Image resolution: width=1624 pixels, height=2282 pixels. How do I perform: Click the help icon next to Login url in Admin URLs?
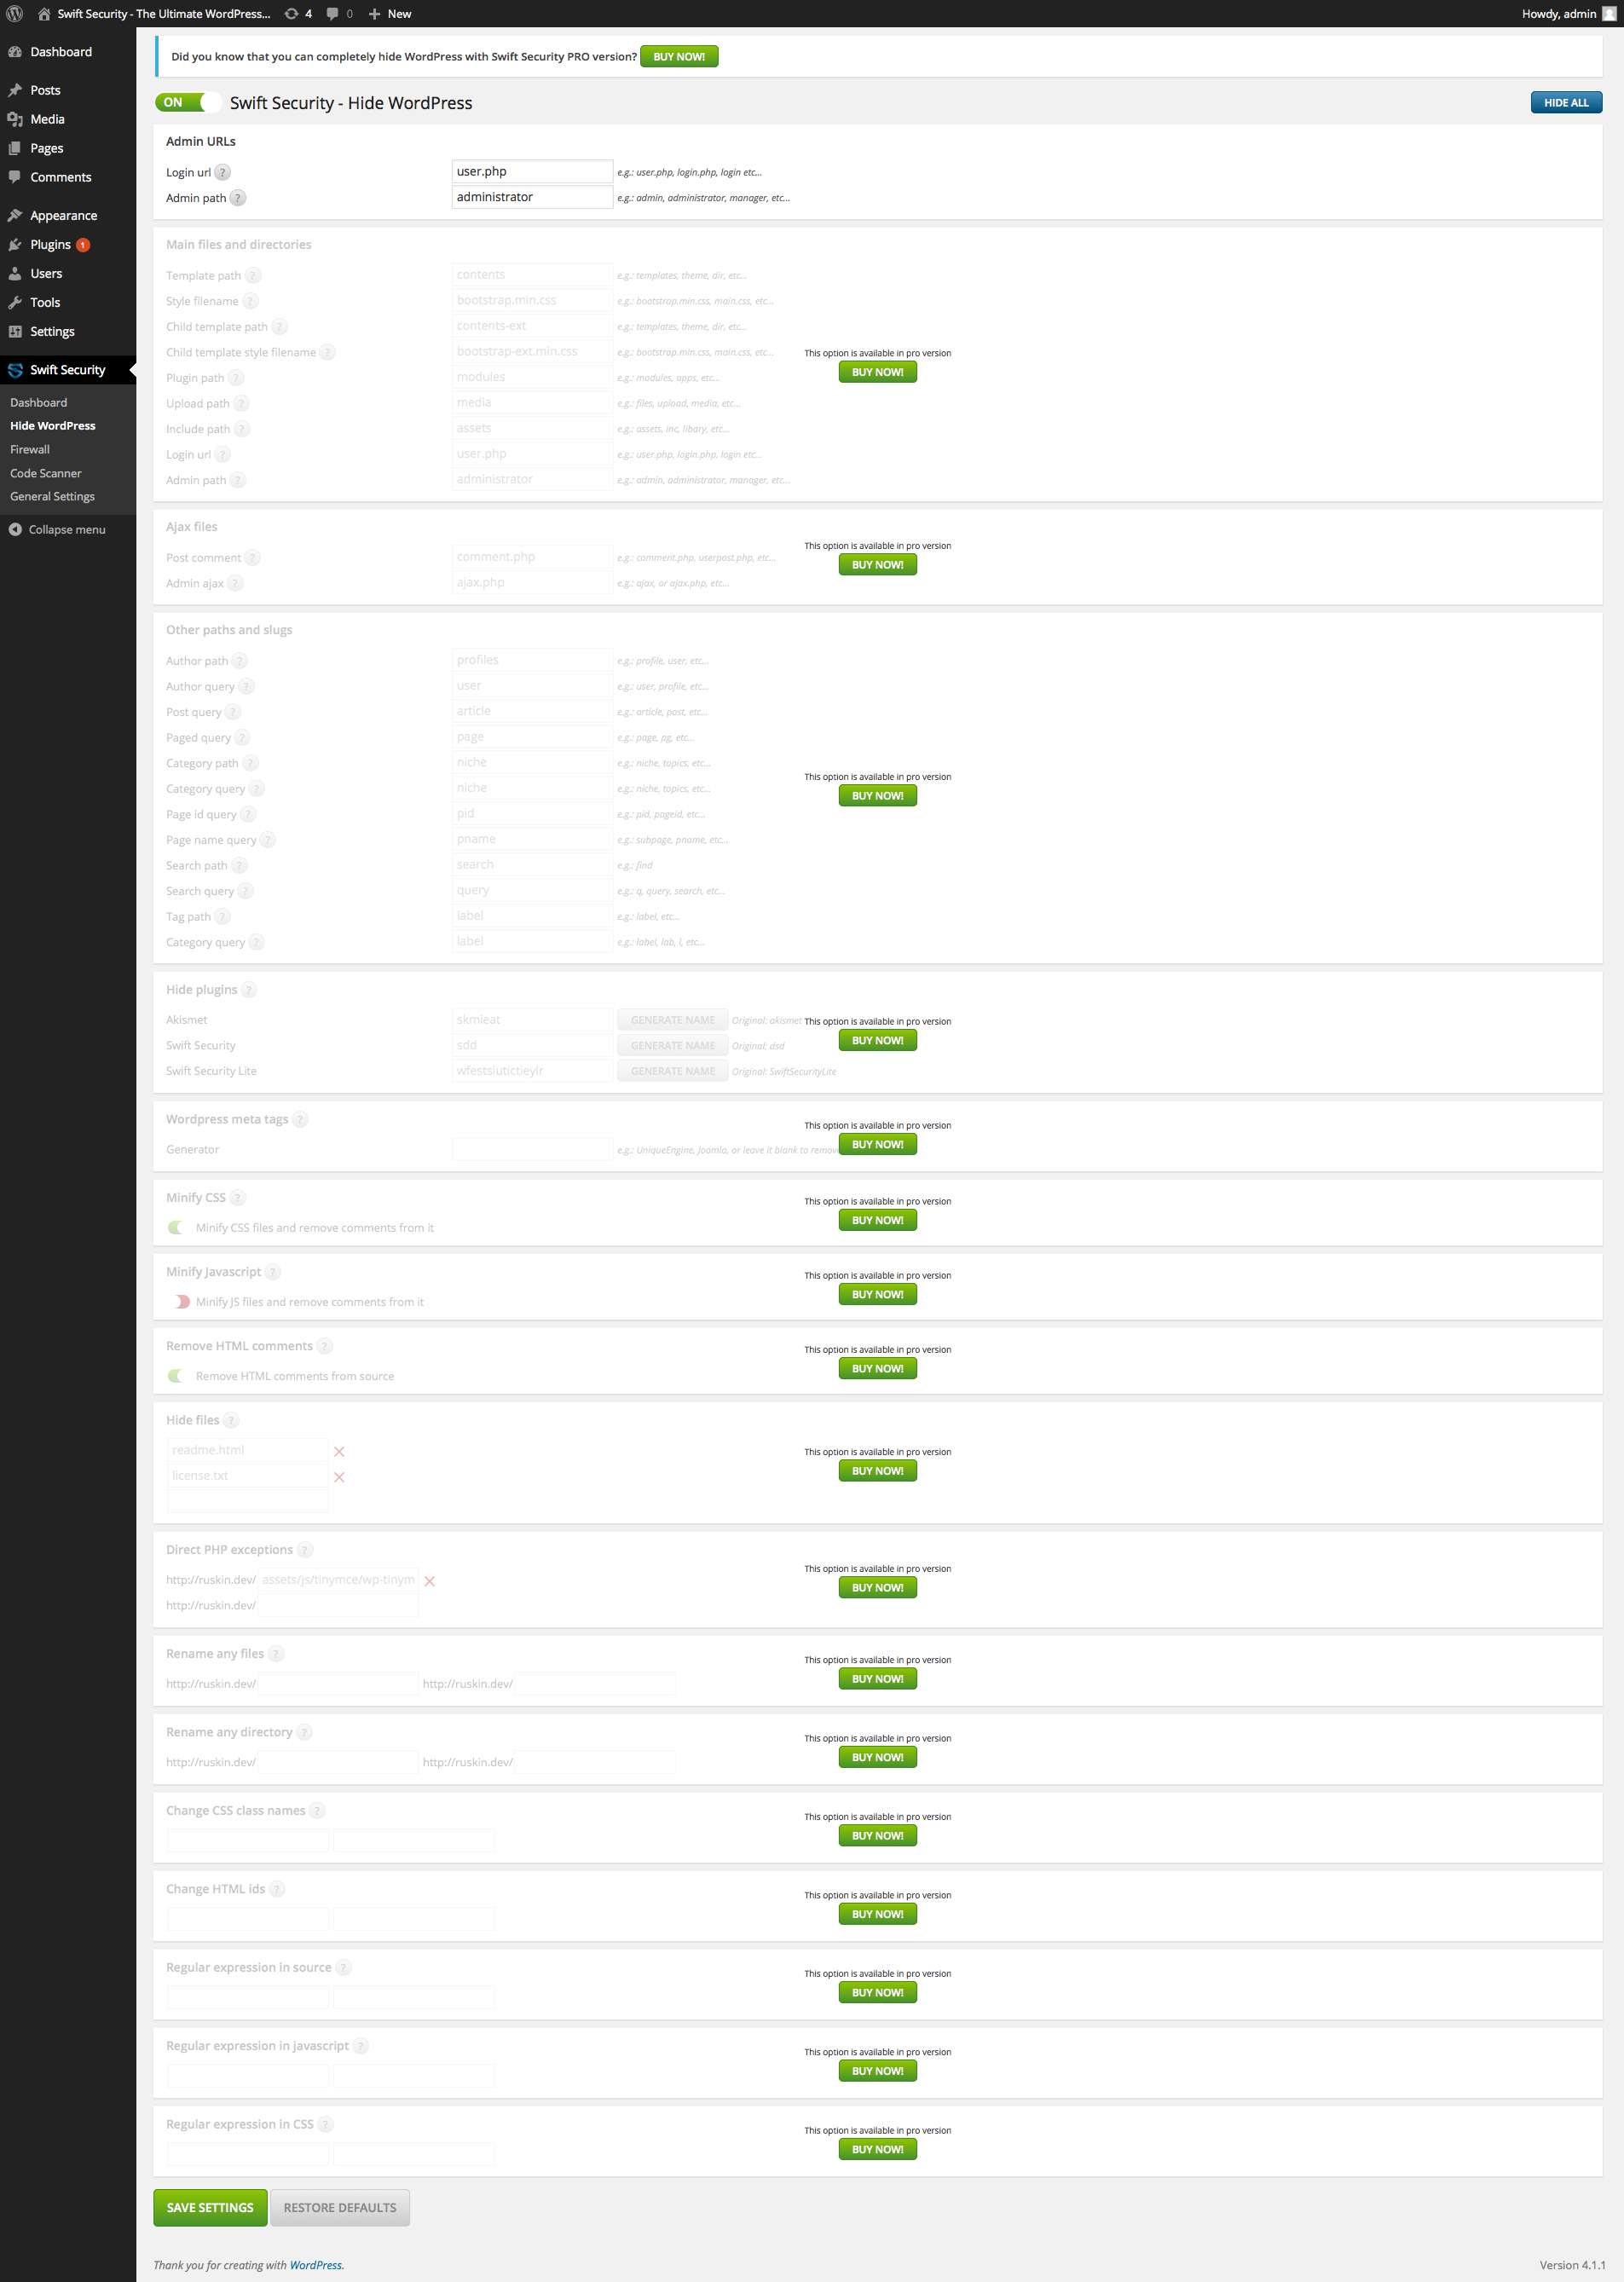(x=223, y=172)
